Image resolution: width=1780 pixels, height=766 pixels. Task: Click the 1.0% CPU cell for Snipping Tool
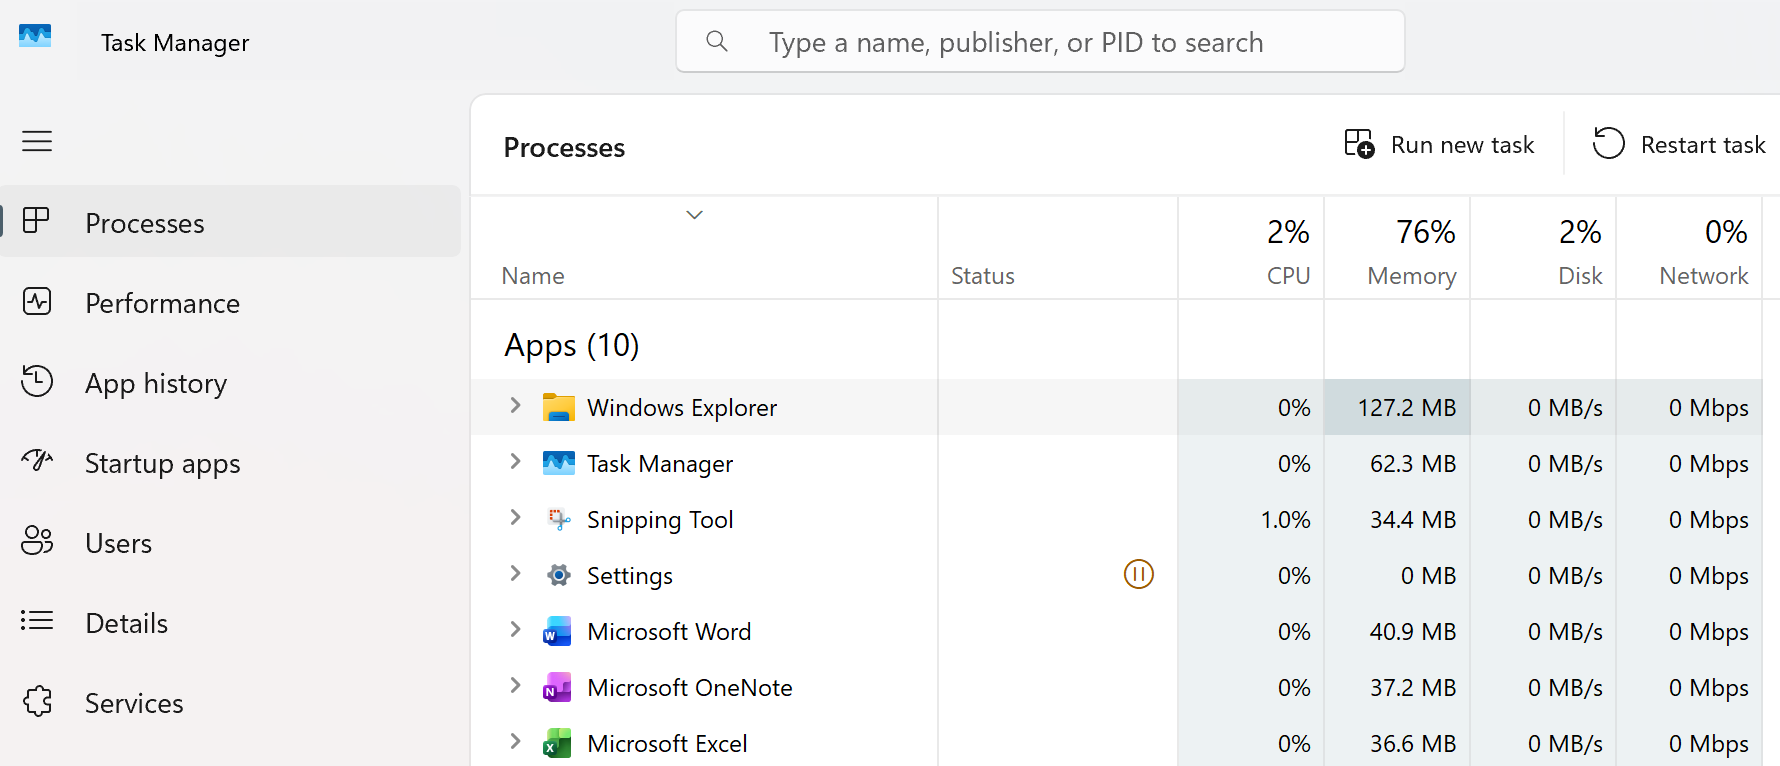(x=1251, y=519)
